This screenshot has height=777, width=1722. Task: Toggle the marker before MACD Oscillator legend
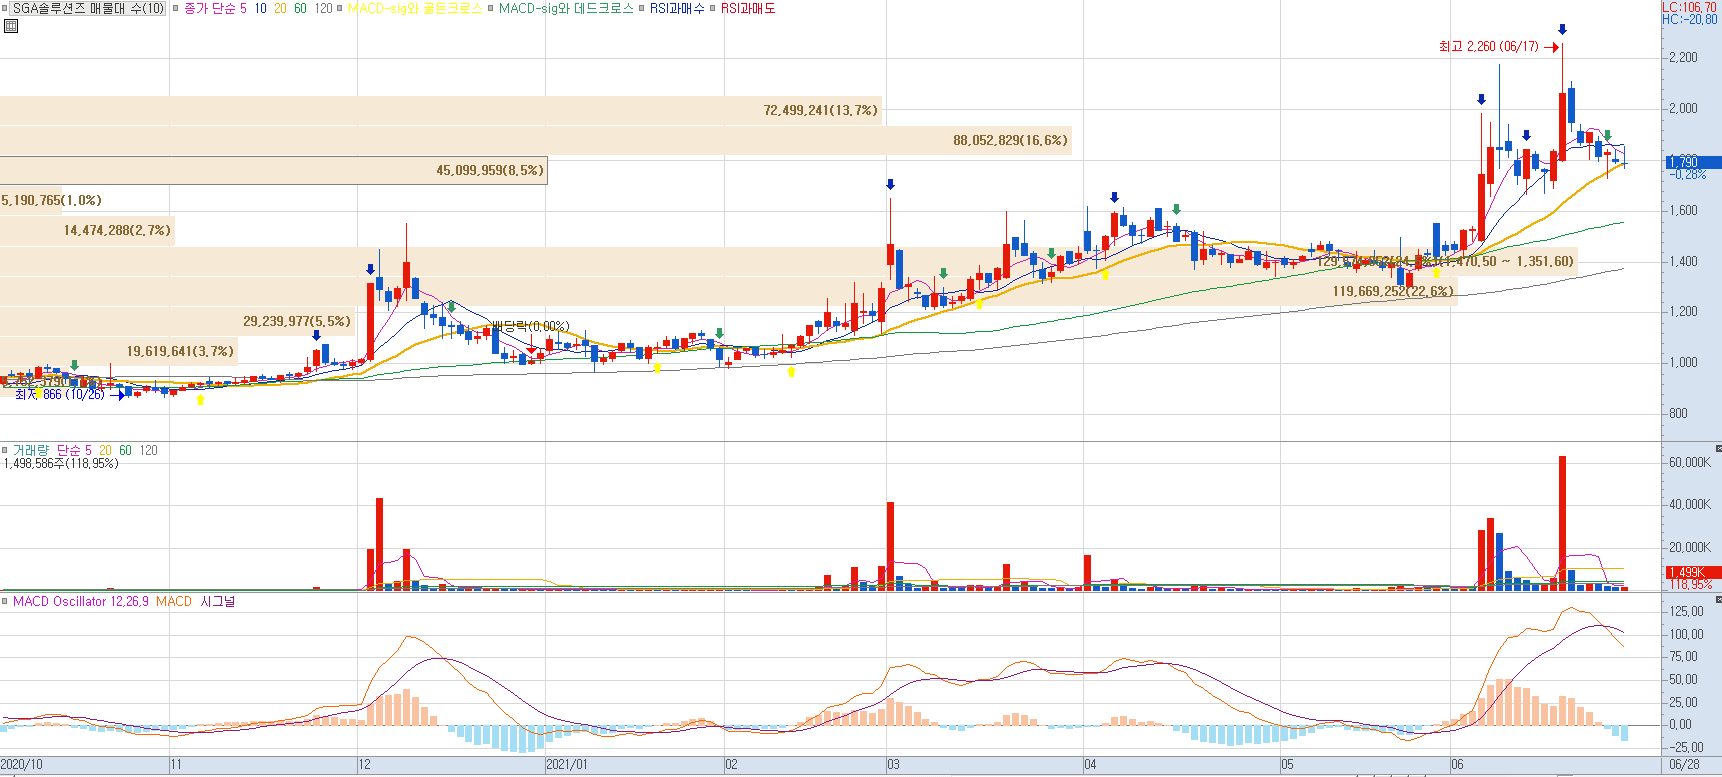point(5,601)
